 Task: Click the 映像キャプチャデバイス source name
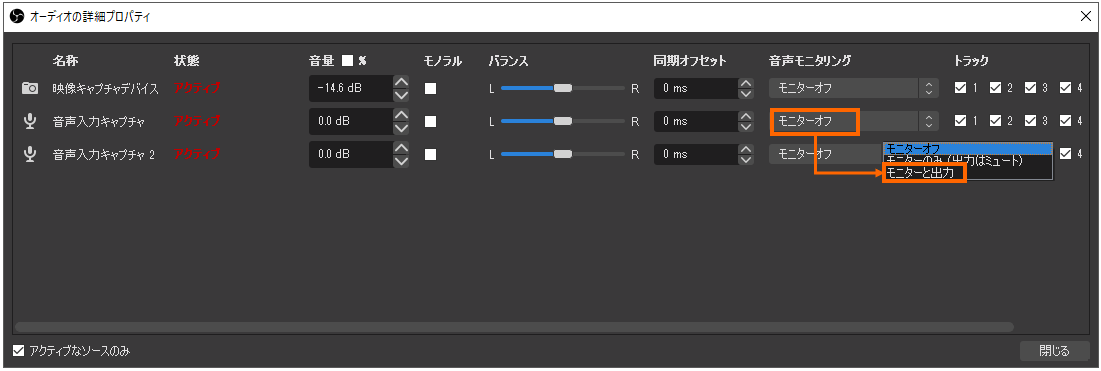coord(105,89)
